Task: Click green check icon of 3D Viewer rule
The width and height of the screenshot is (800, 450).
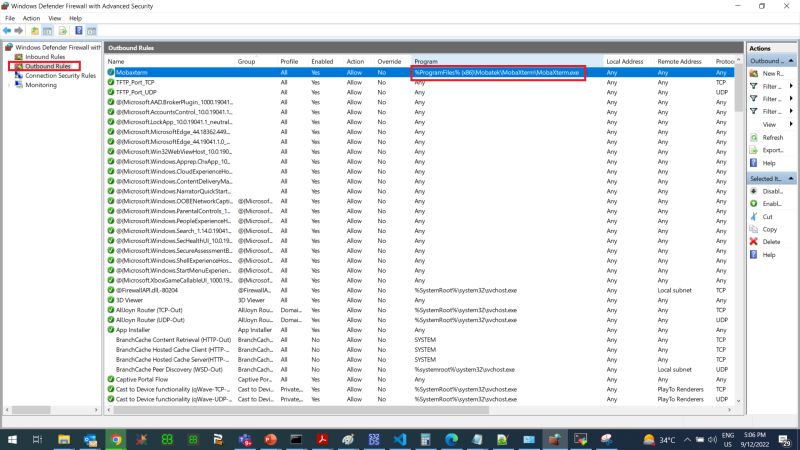Action: tap(111, 300)
